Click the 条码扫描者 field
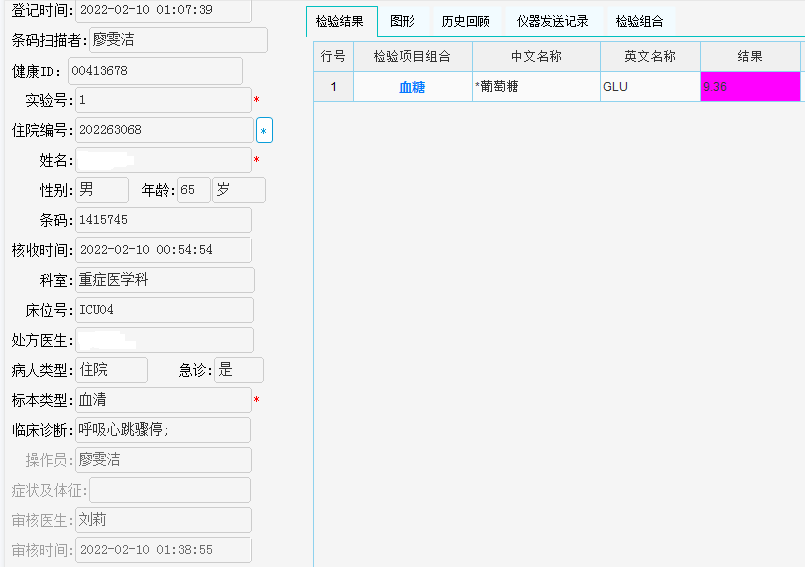 tap(178, 40)
